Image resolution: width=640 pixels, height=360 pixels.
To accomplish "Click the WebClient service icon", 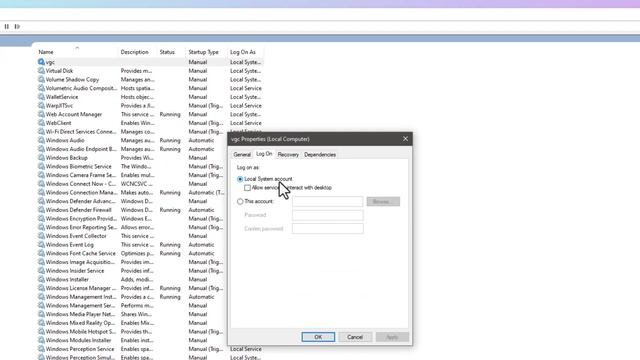I will (x=41, y=123).
